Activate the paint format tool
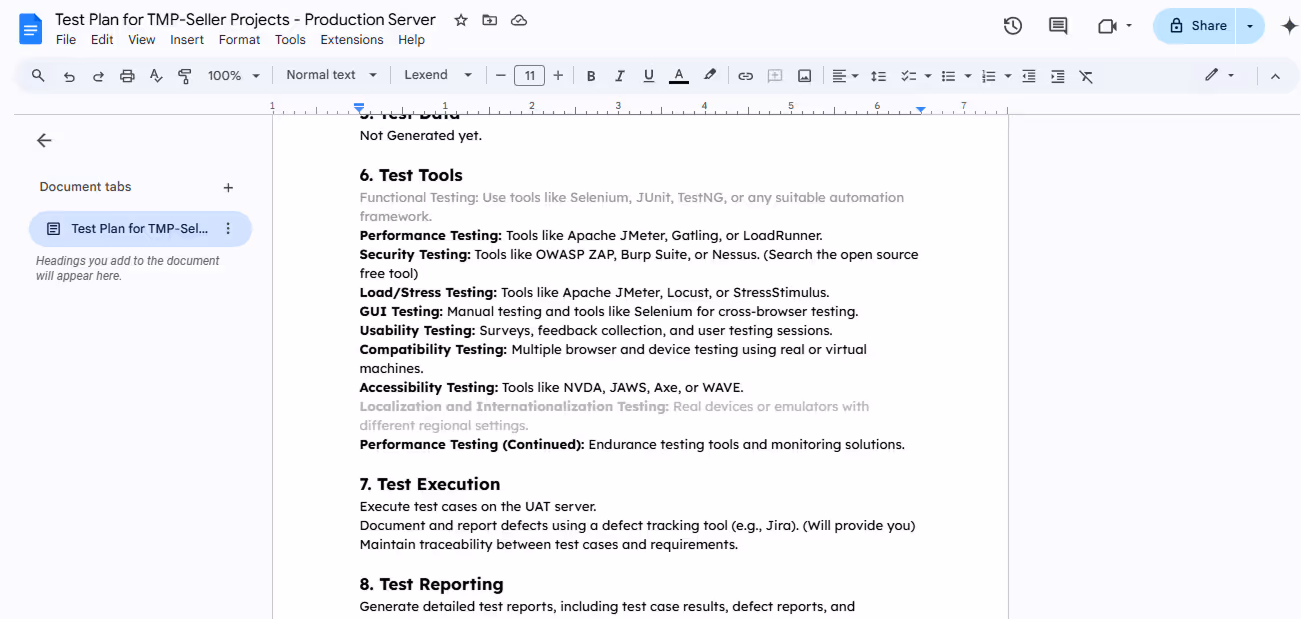Viewport: 1301px width, 619px height. pos(185,75)
